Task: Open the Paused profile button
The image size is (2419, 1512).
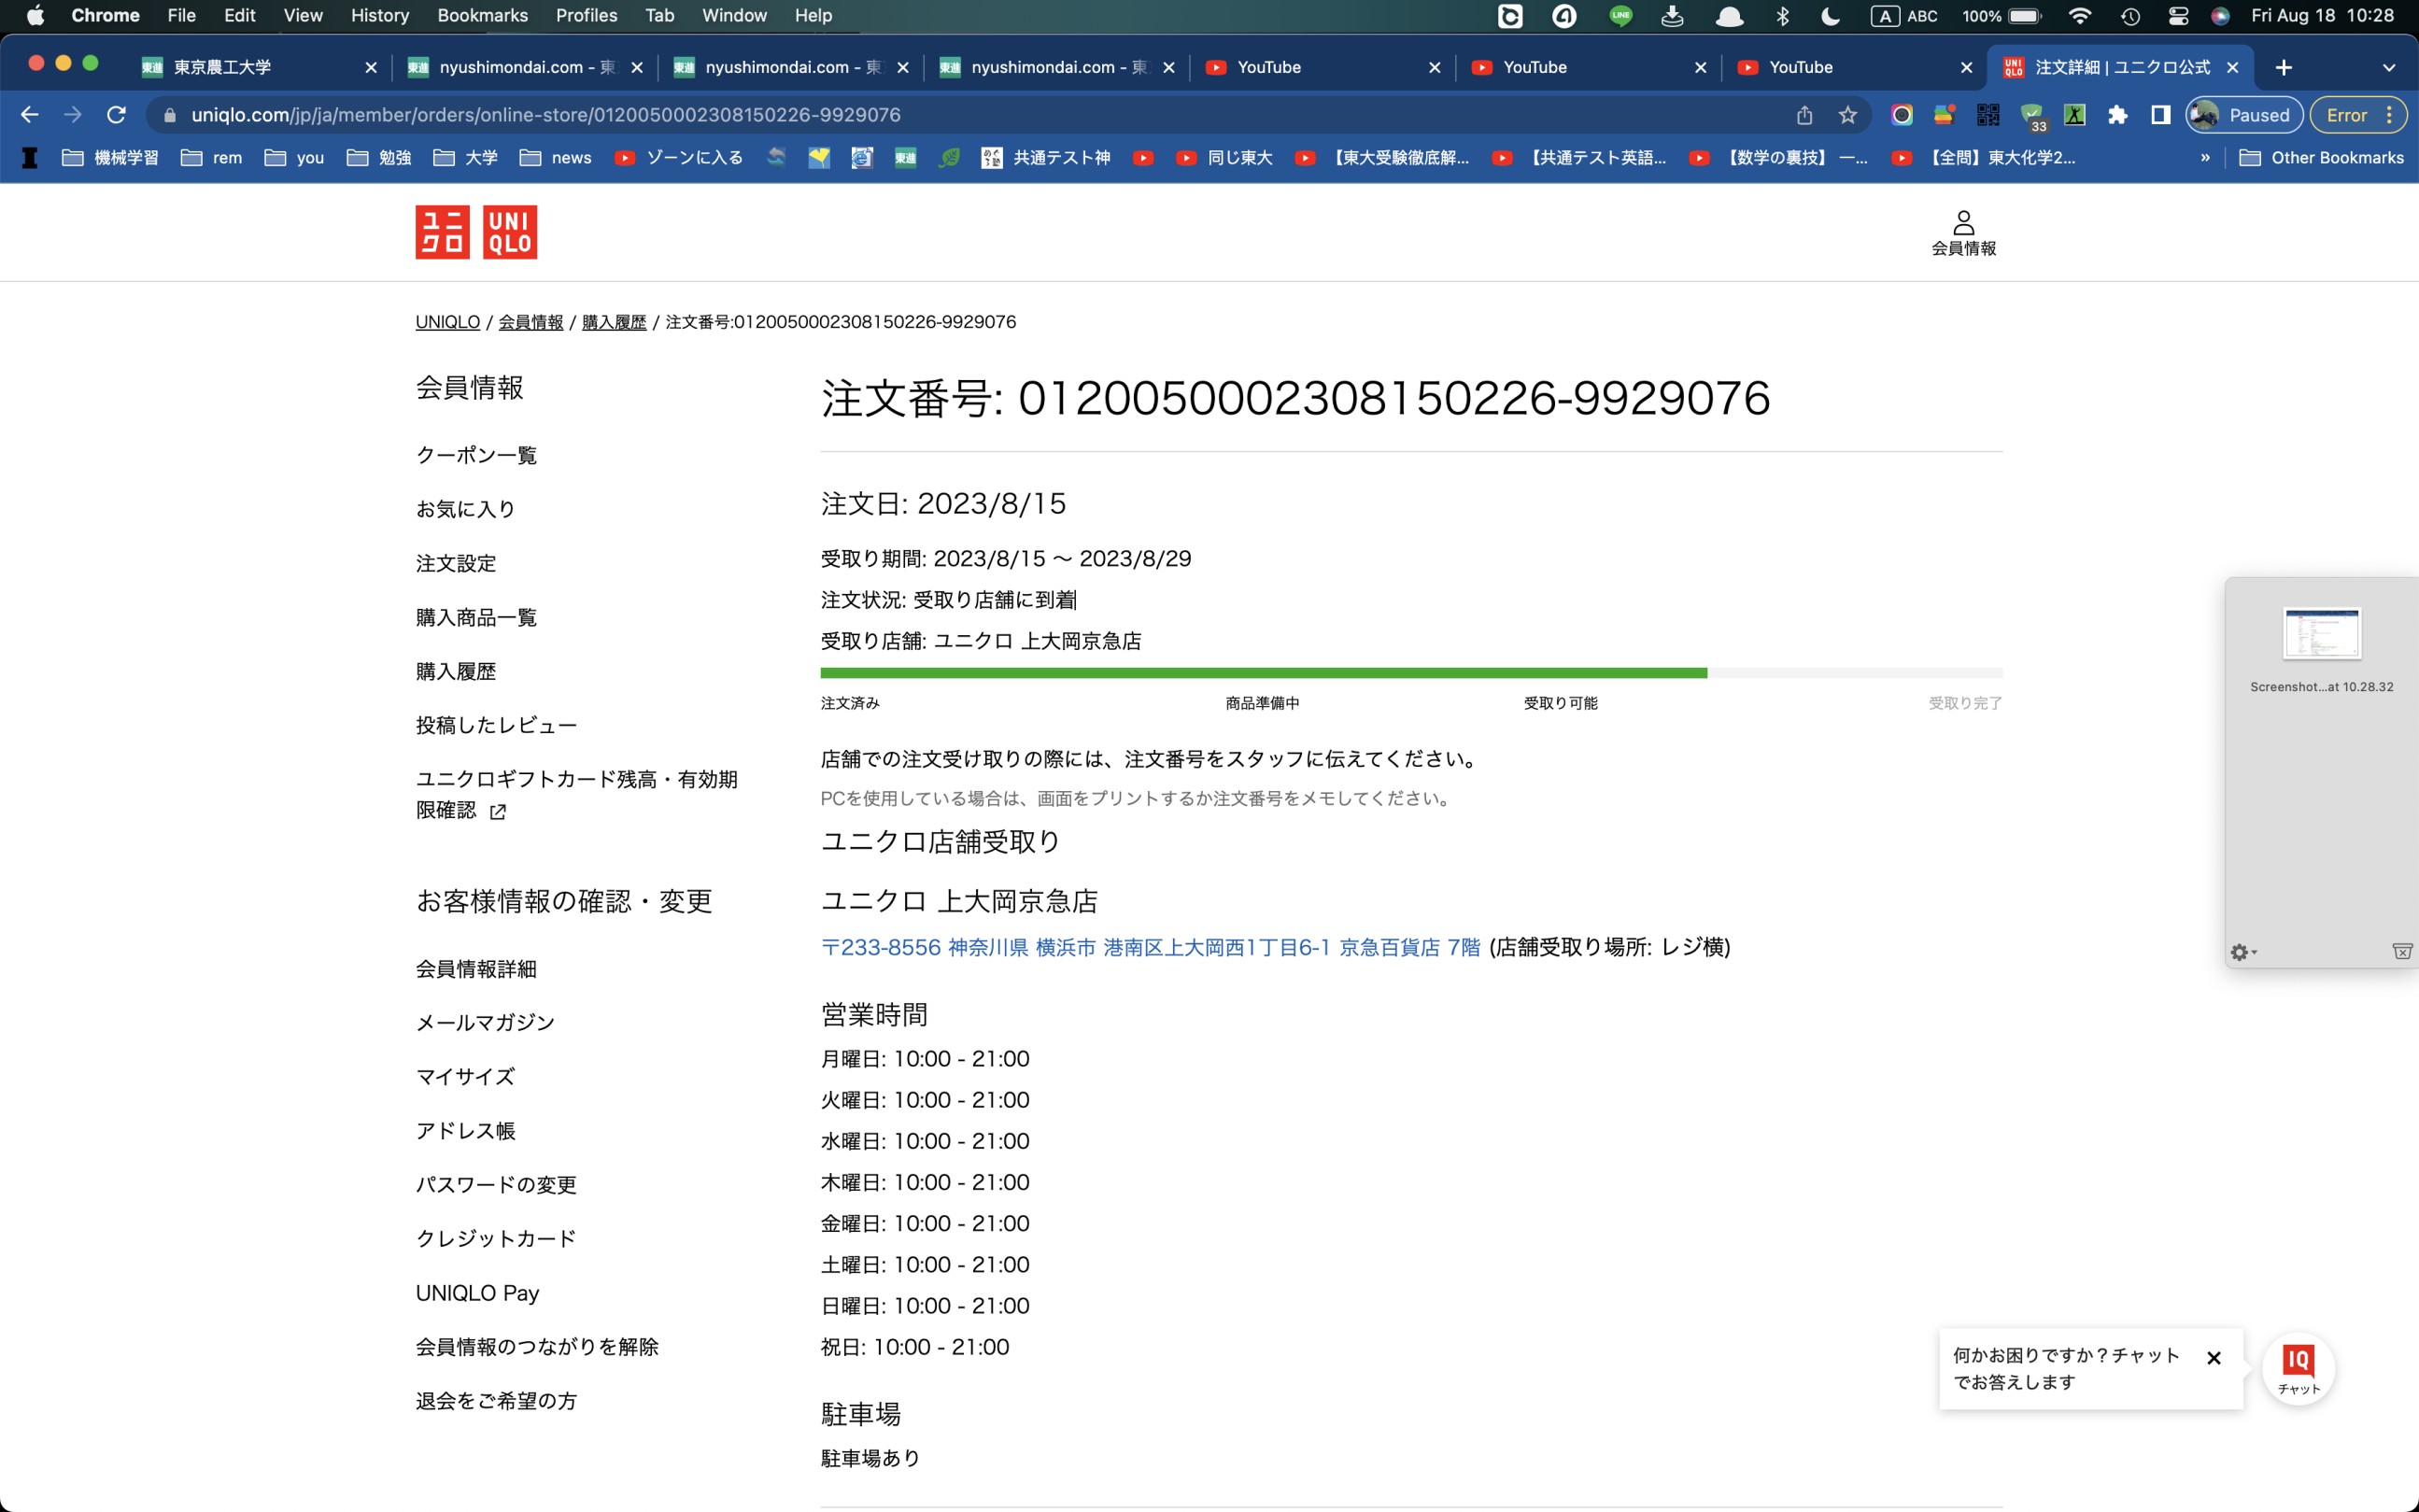Action: click(2244, 115)
